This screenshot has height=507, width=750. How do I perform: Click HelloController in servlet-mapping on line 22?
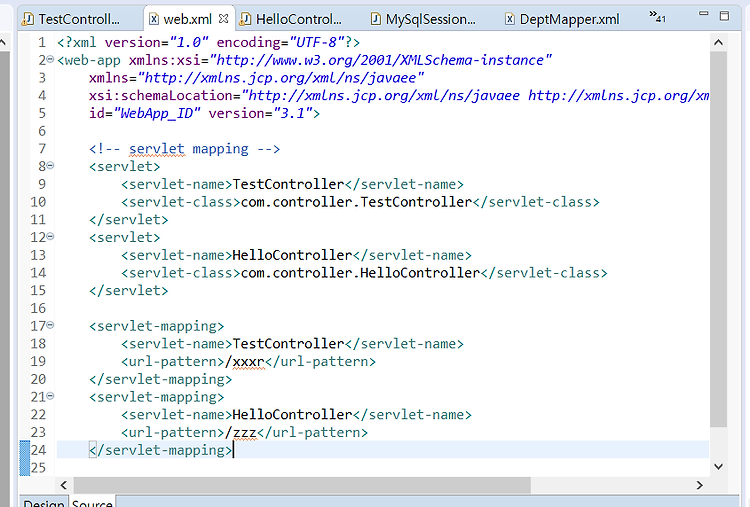pyautogui.click(x=292, y=415)
